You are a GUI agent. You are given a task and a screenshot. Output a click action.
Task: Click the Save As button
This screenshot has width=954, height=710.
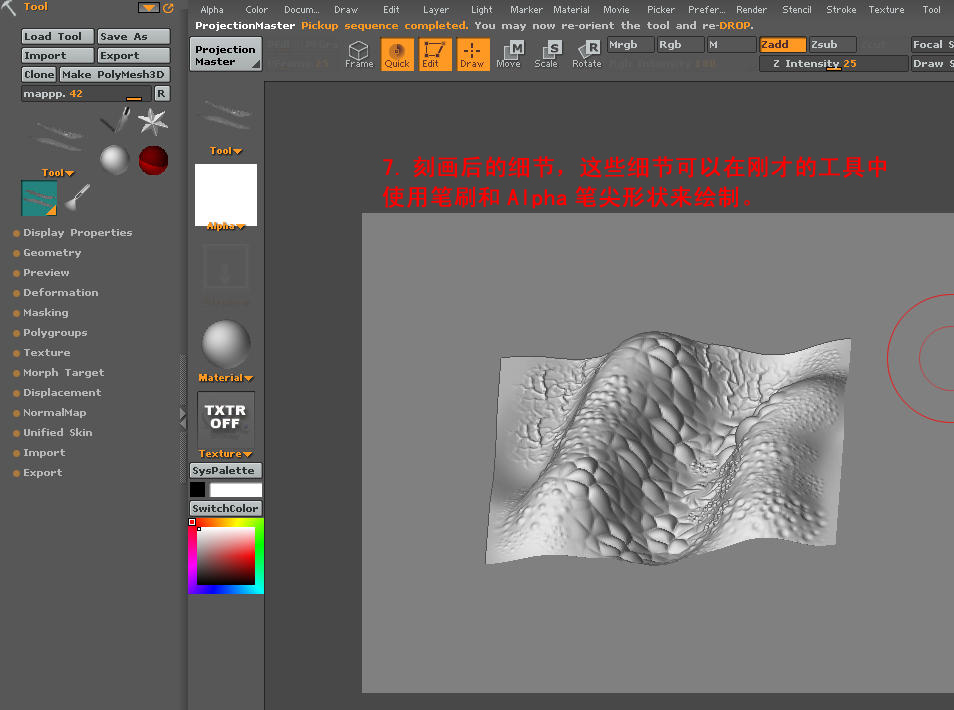133,37
